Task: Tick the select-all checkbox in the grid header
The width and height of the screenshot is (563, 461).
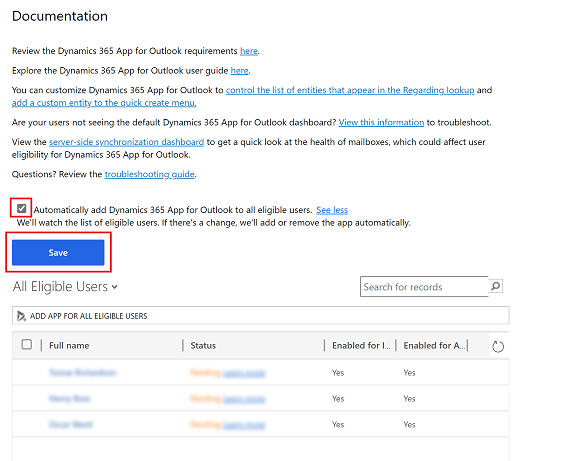Action: click(x=27, y=345)
